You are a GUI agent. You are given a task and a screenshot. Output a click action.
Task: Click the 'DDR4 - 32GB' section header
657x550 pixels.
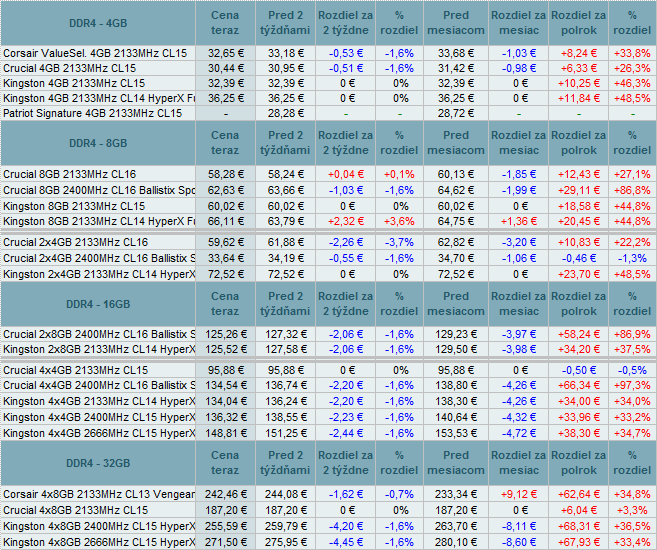click(x=98, y=463)
